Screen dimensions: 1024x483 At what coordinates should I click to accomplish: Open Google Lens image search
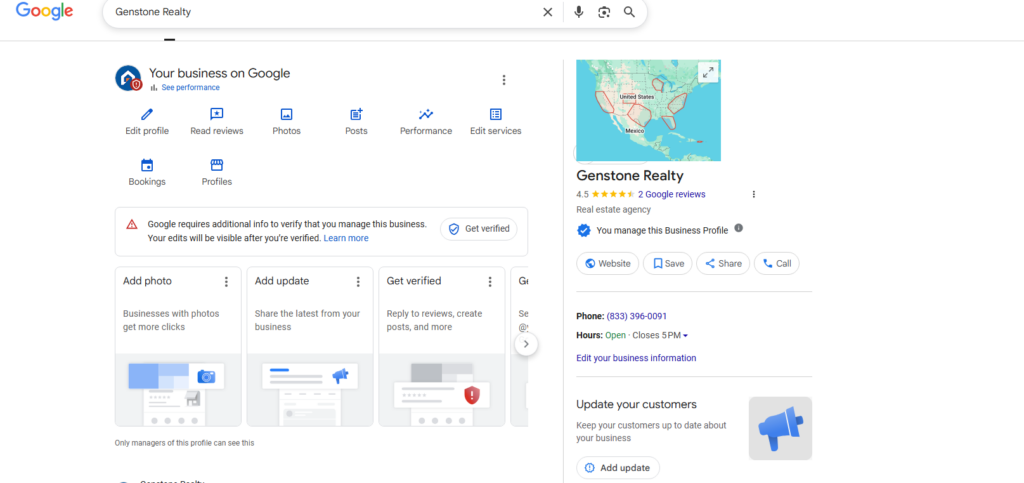point(604,12)
